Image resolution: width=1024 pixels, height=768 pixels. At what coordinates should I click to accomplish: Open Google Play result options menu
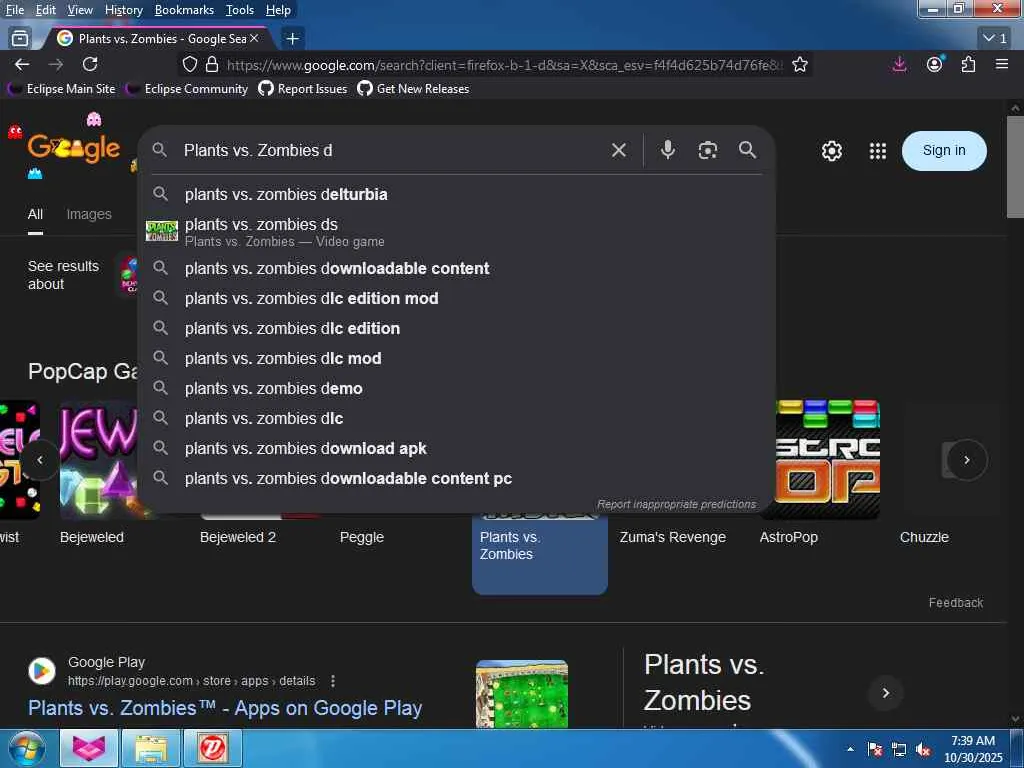333,681
